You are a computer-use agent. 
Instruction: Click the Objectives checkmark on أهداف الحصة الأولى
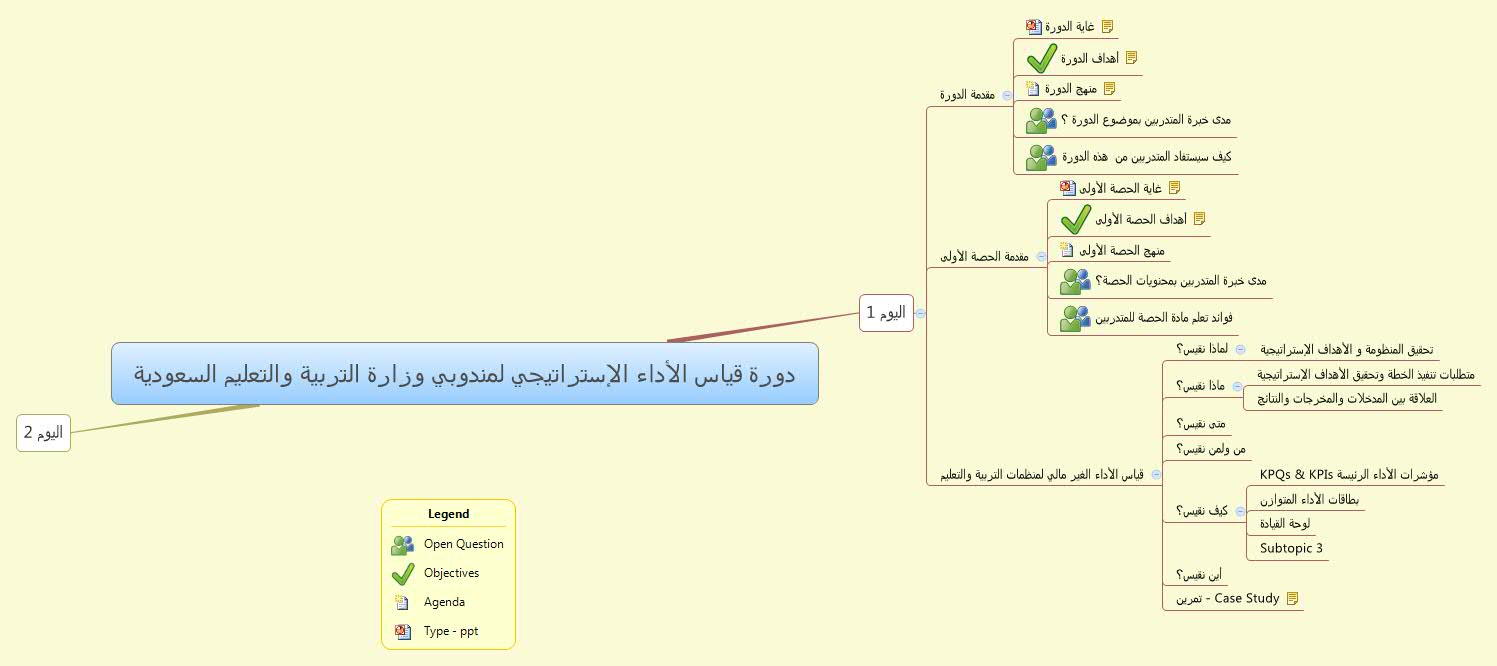(x=1075, y=219)
